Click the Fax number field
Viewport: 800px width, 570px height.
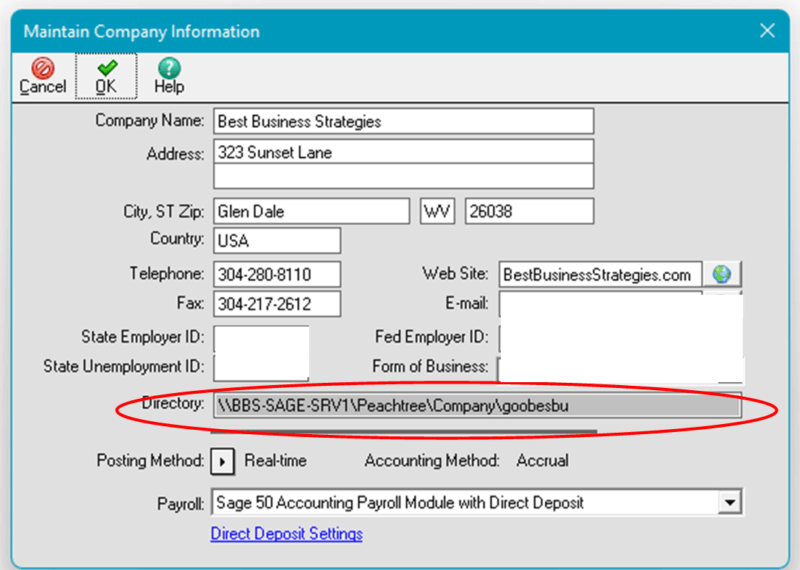[x=277, y=304]
